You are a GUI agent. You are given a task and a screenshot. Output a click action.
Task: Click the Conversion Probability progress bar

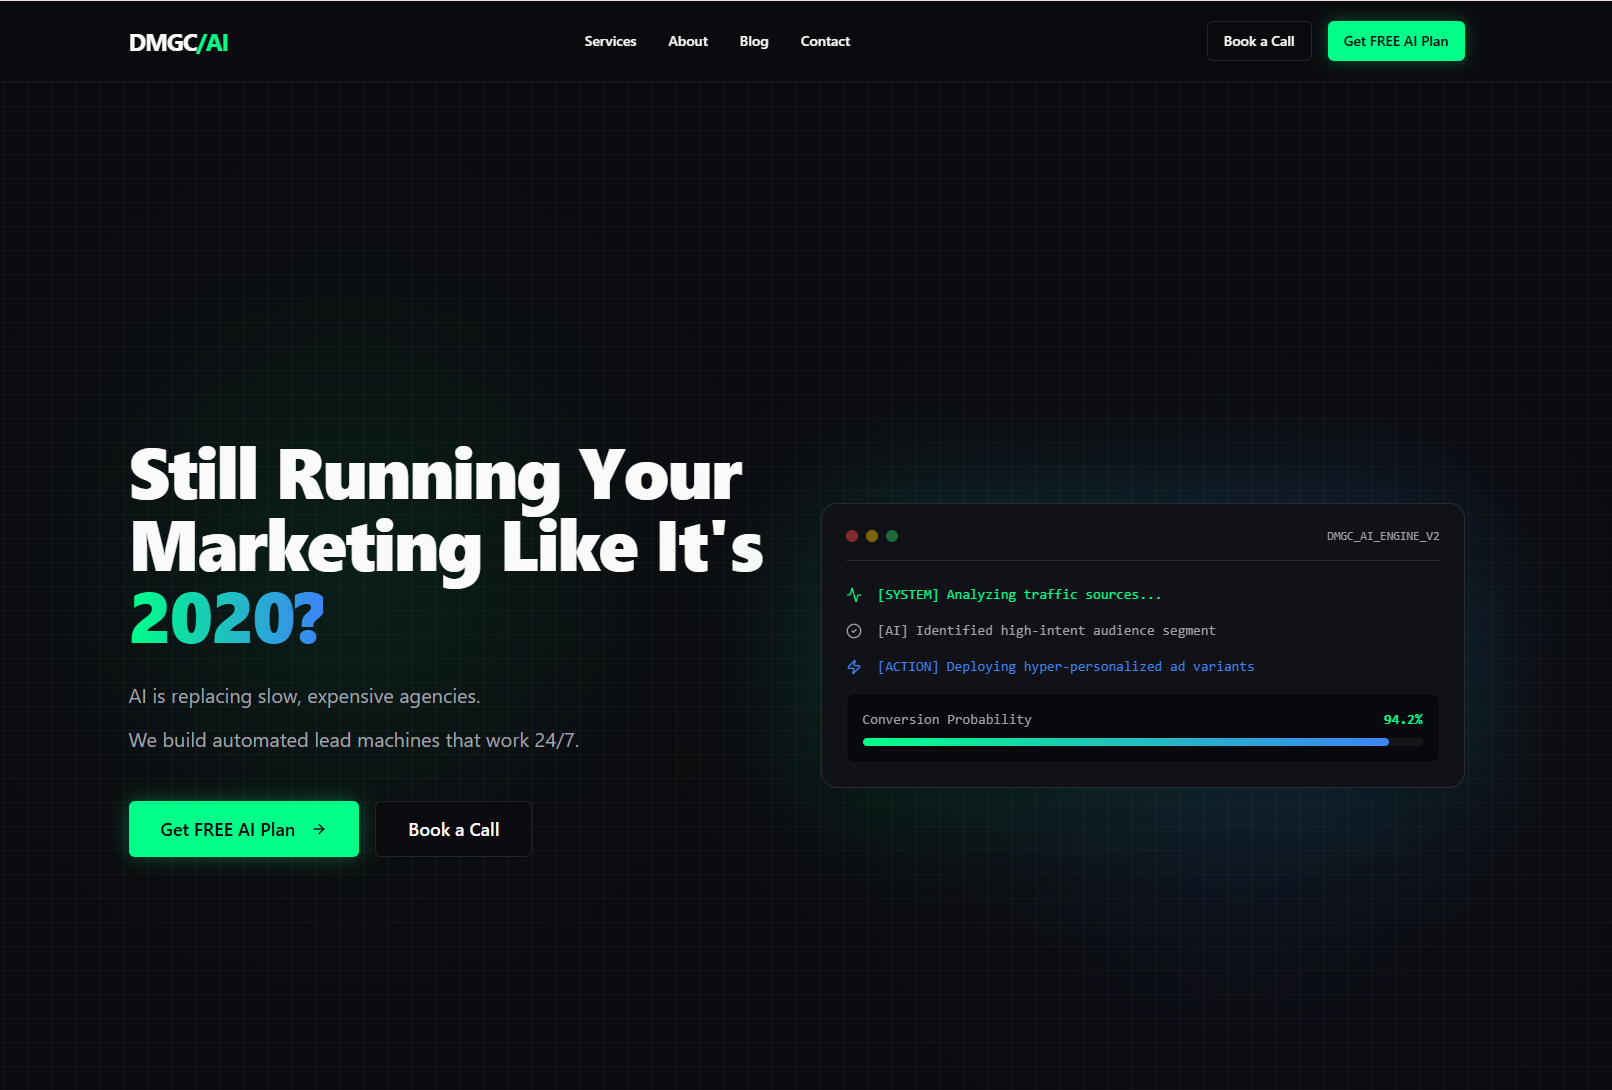pos(1142,742)
